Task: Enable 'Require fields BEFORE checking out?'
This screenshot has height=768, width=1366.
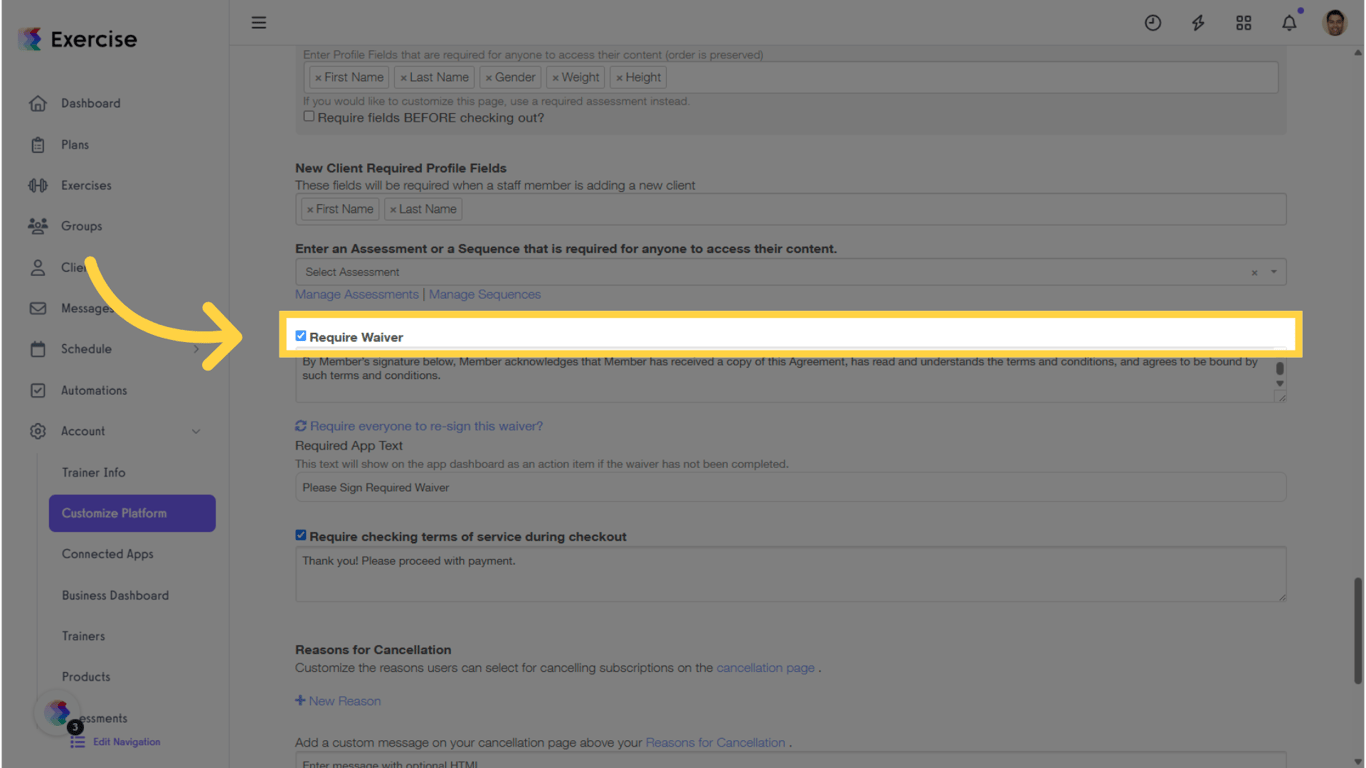Action: coord(309,115)
